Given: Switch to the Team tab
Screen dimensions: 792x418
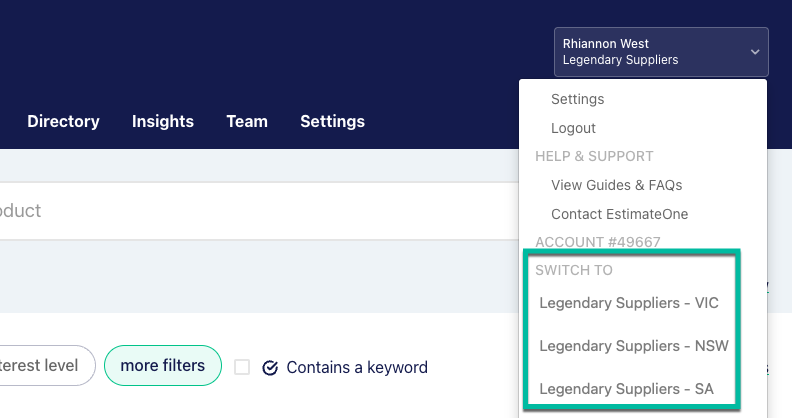Looking at the screenshot, I should (247, 121).
